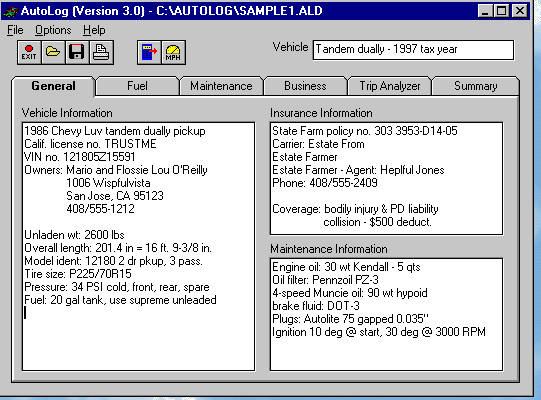Open the File menu

[x=15, y=30]
